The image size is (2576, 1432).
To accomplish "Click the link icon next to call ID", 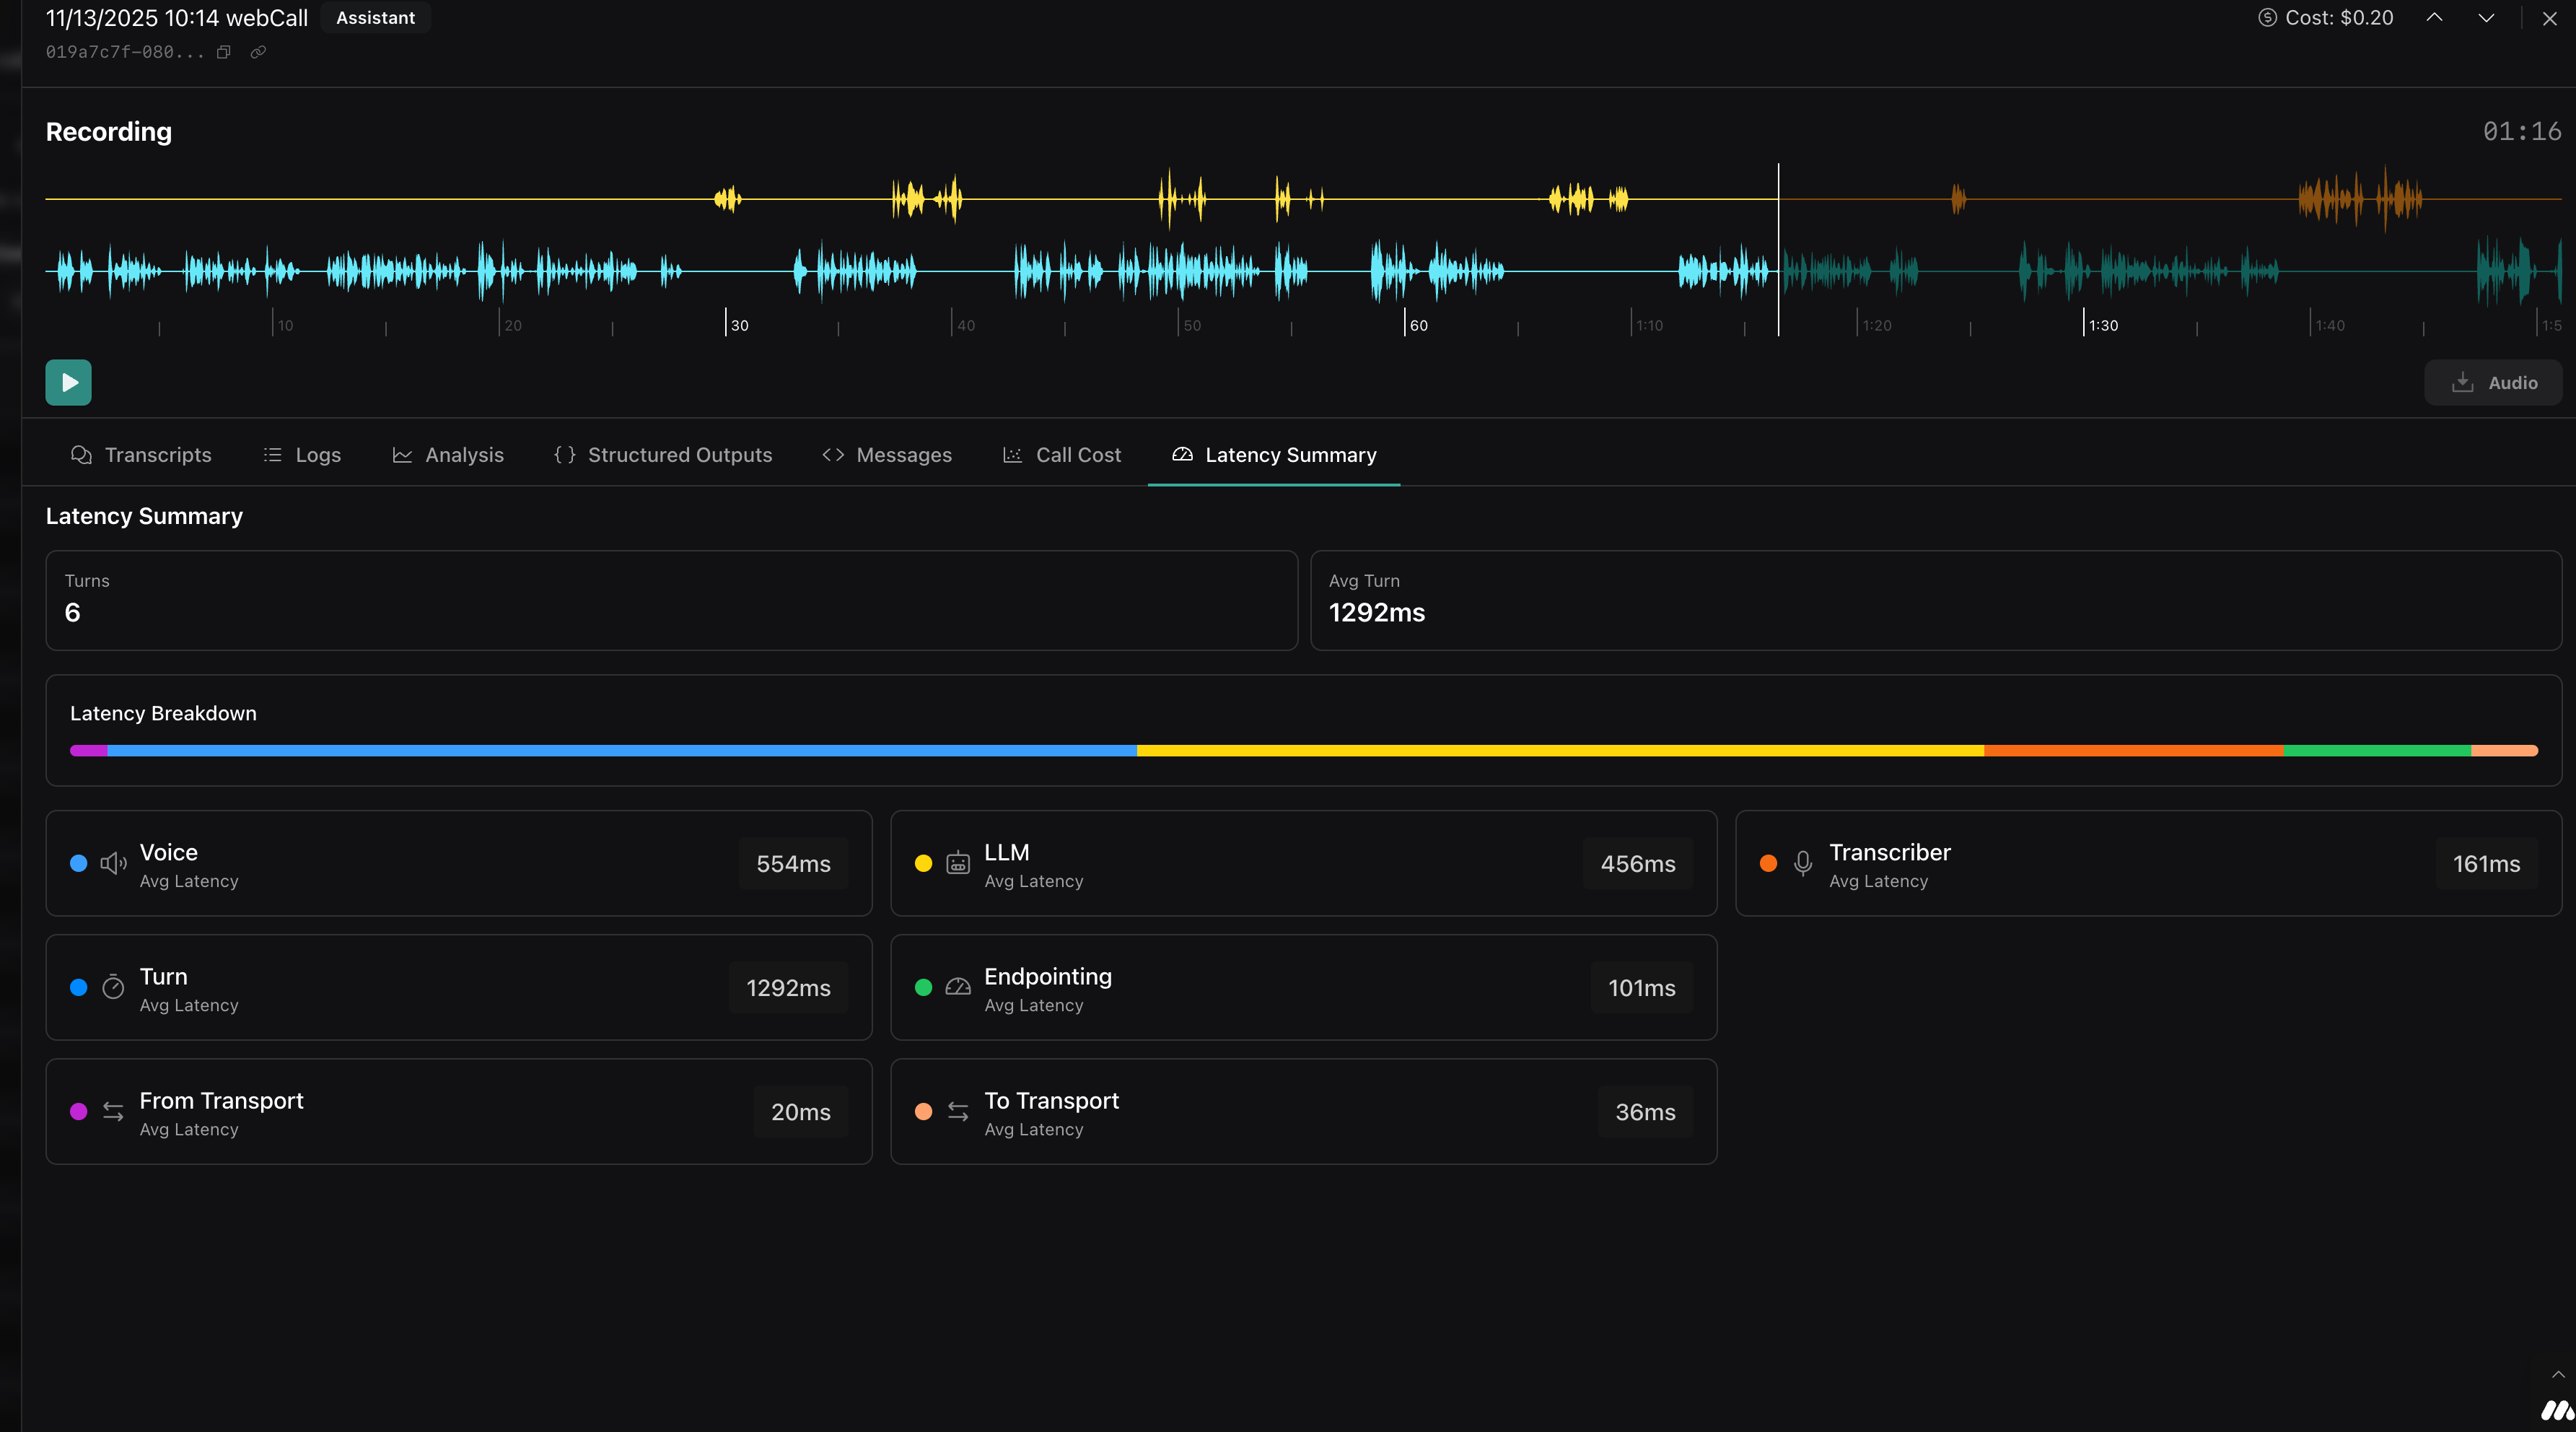I will click(x=258, y=52).
